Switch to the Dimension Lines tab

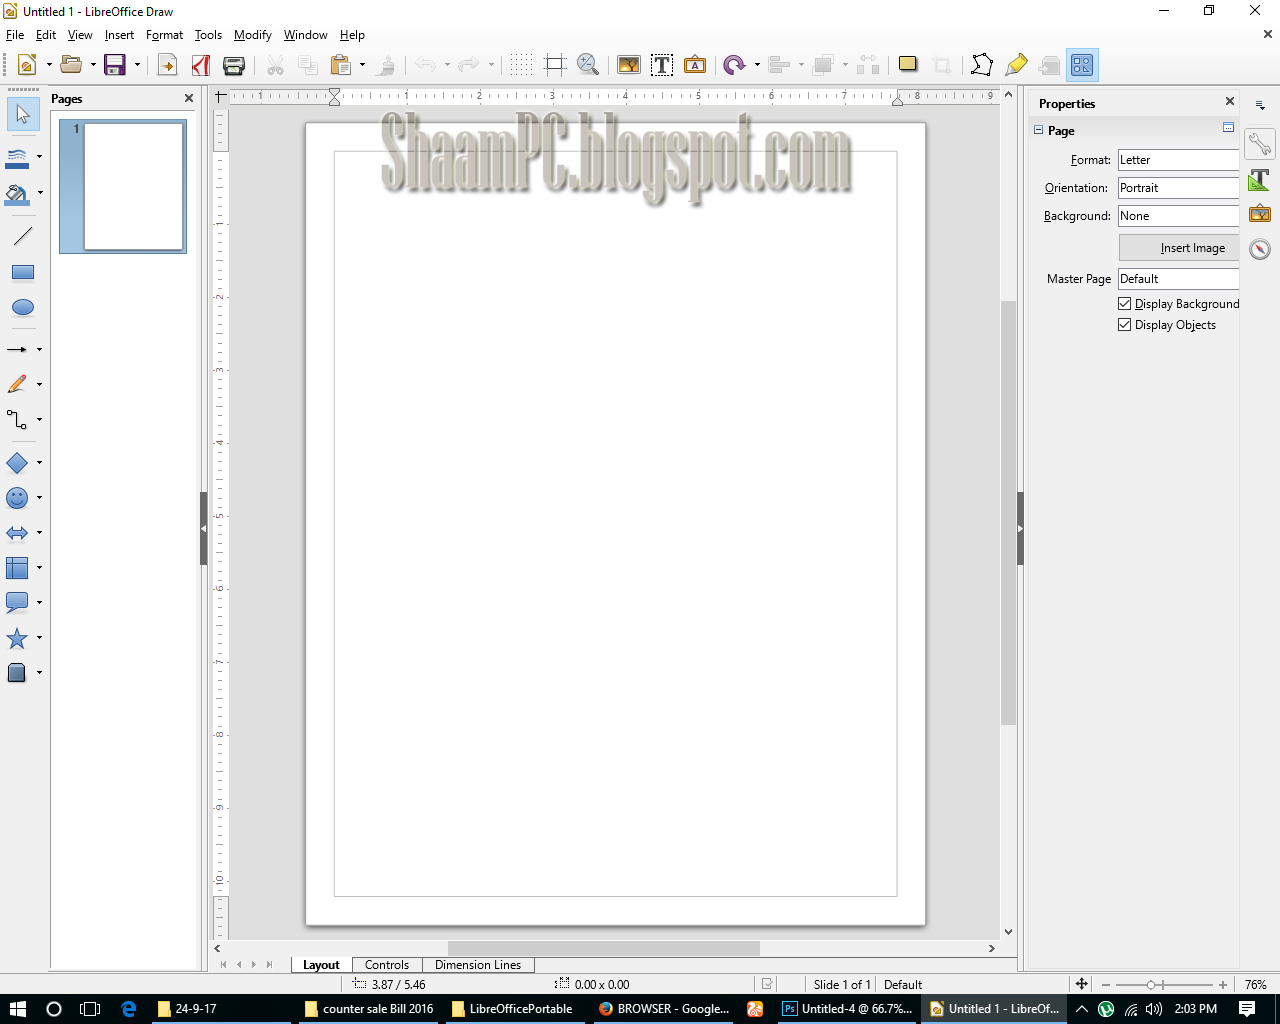478,965
